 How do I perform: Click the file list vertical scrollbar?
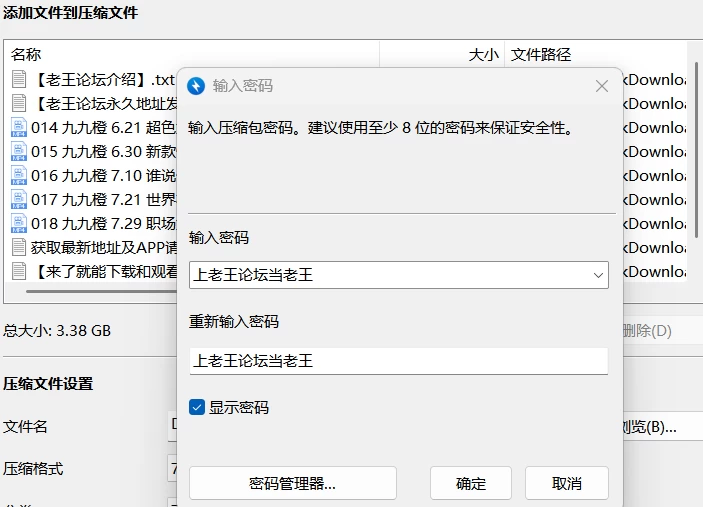point(696,150)
